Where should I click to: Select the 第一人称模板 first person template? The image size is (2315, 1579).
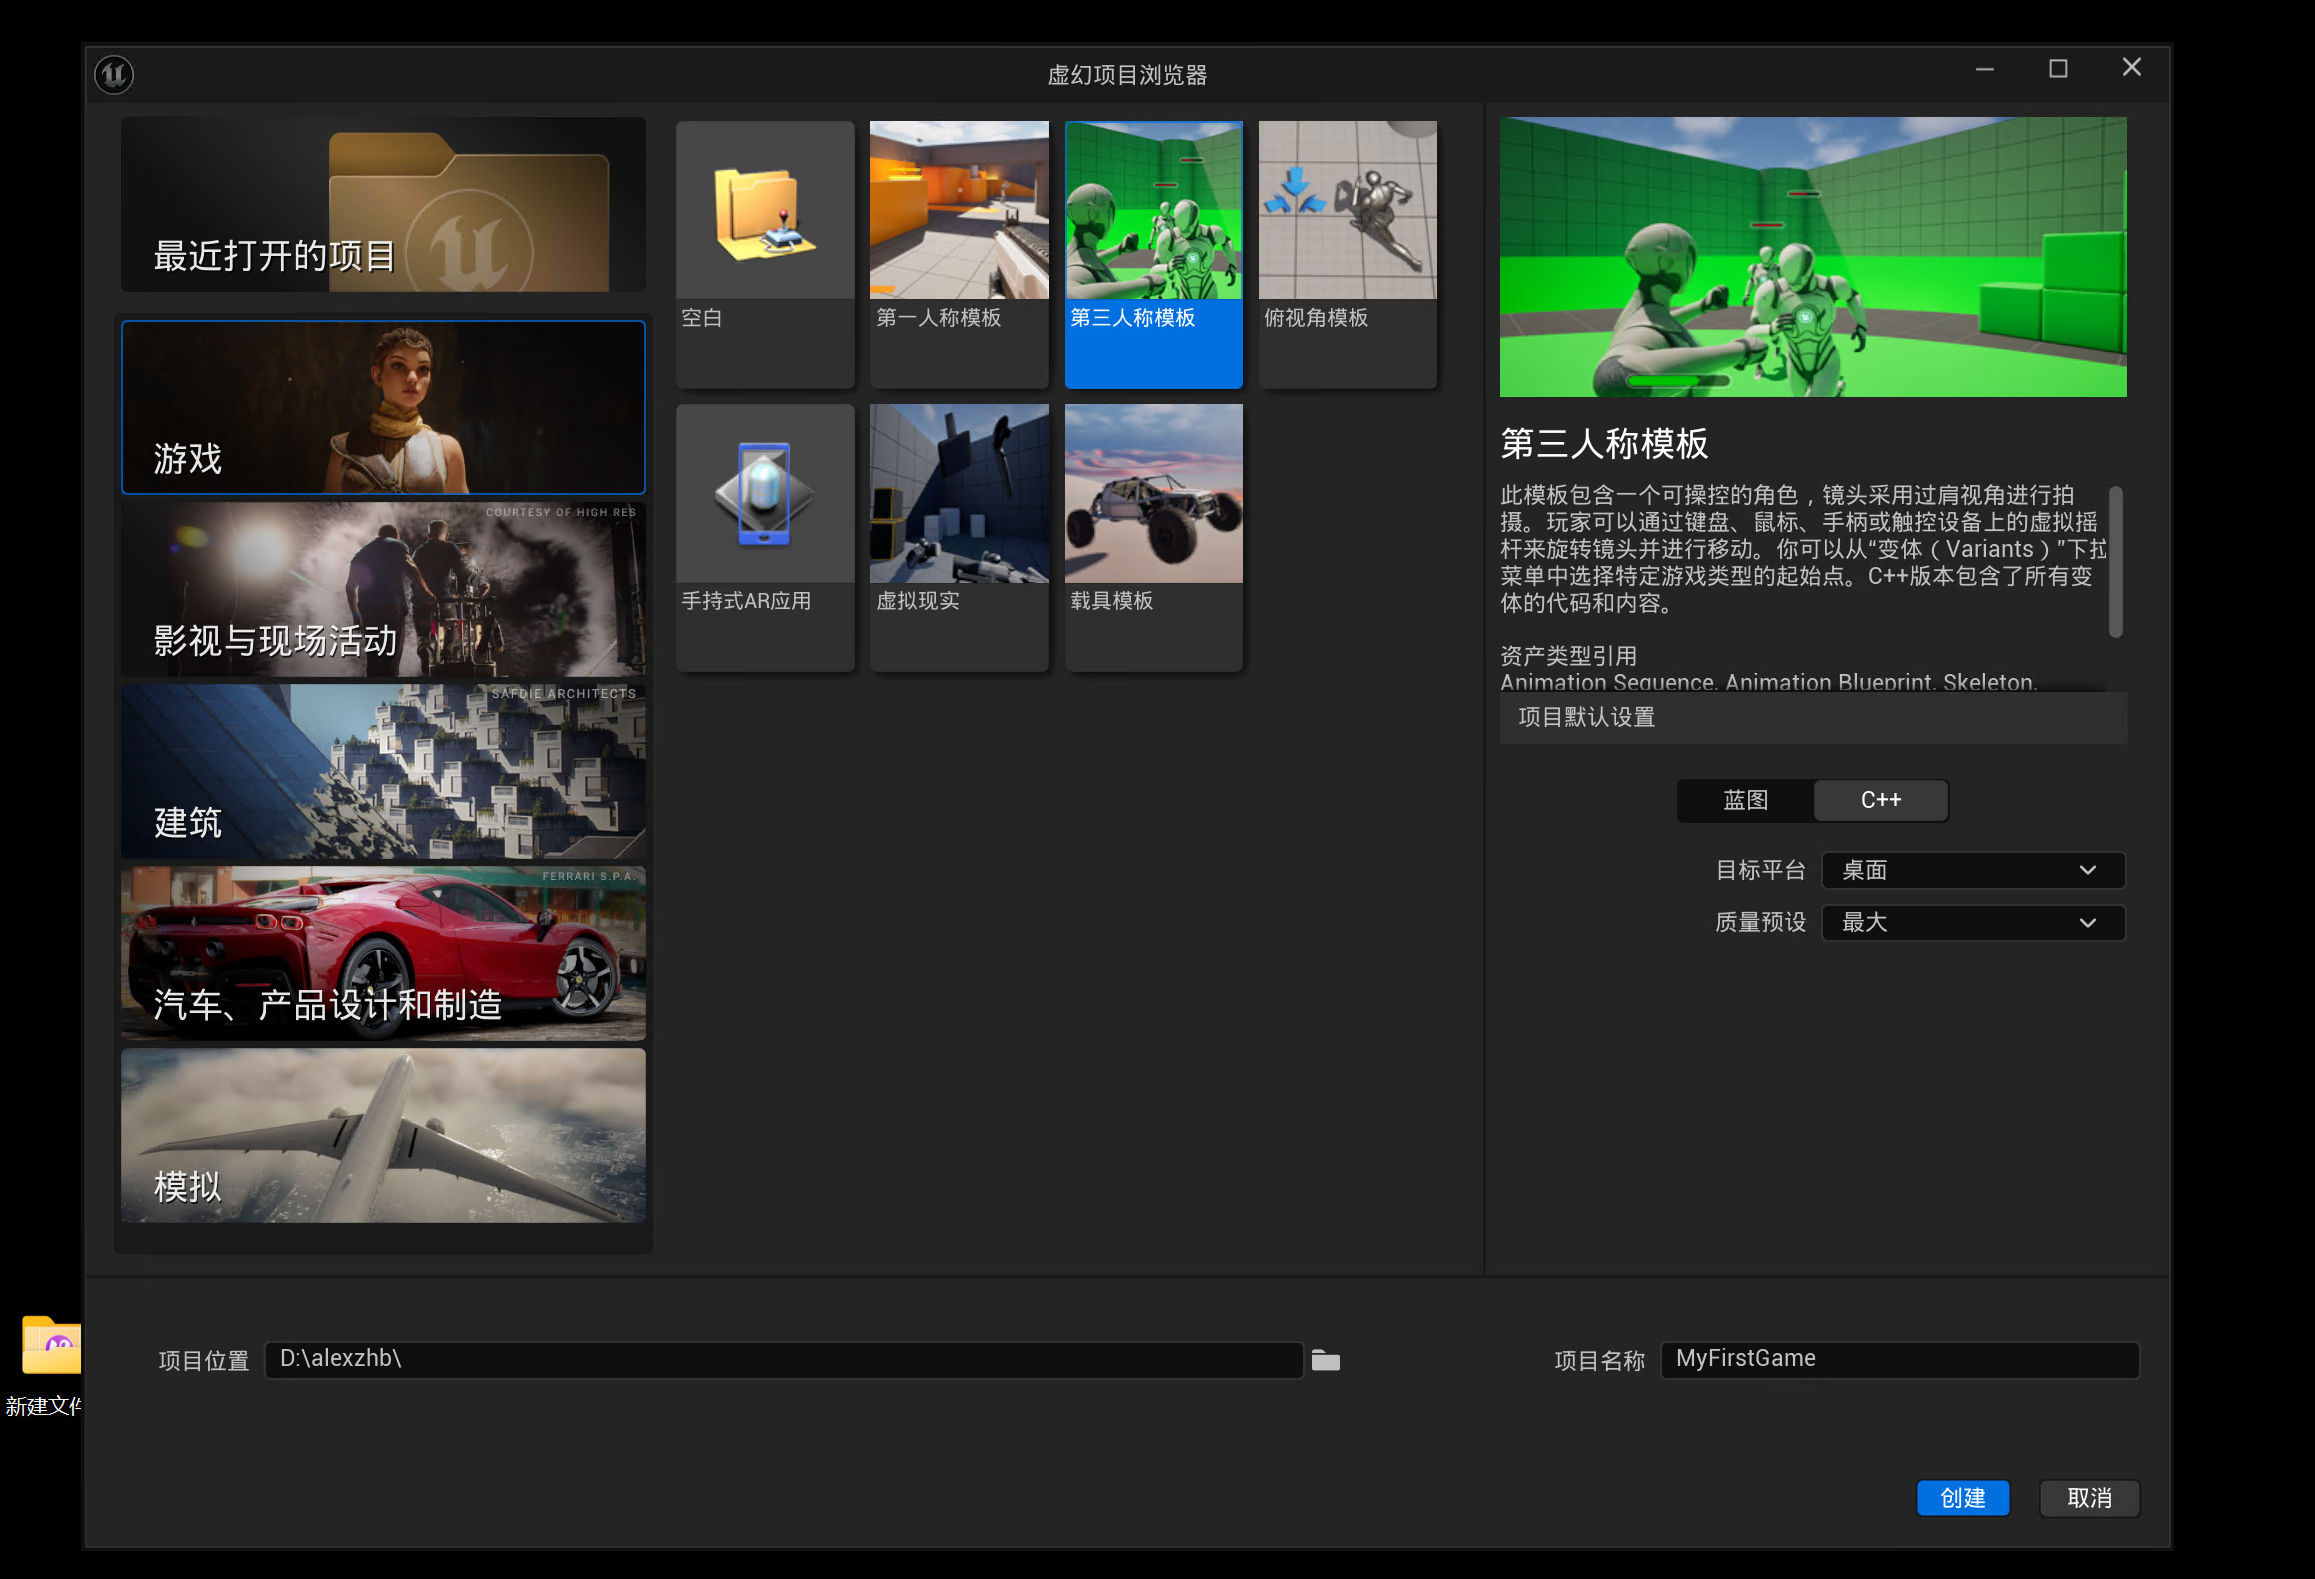point(959,254)
